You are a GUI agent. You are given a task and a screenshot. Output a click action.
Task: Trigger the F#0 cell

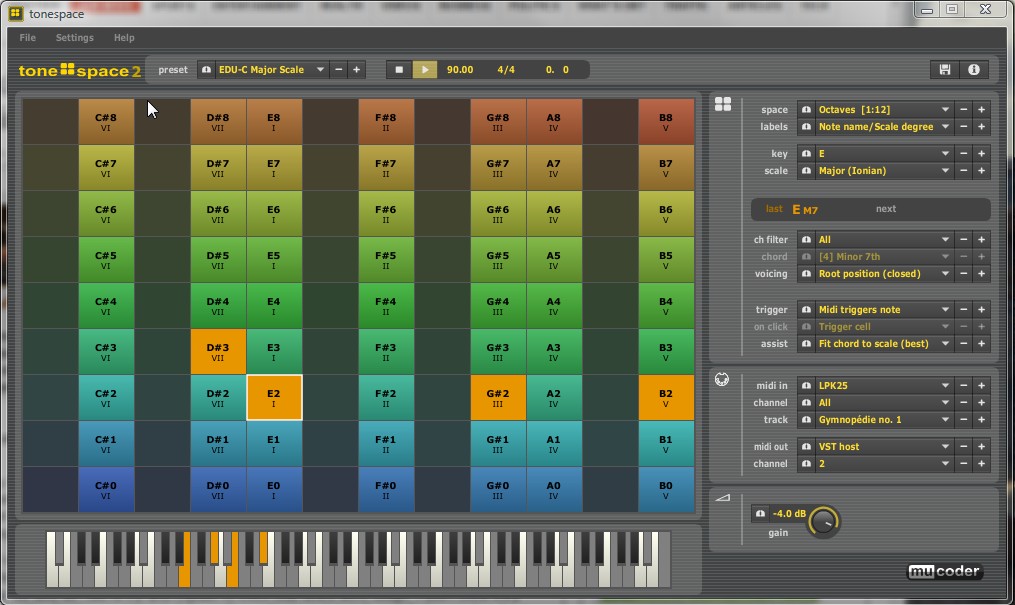tap(386, 489)
